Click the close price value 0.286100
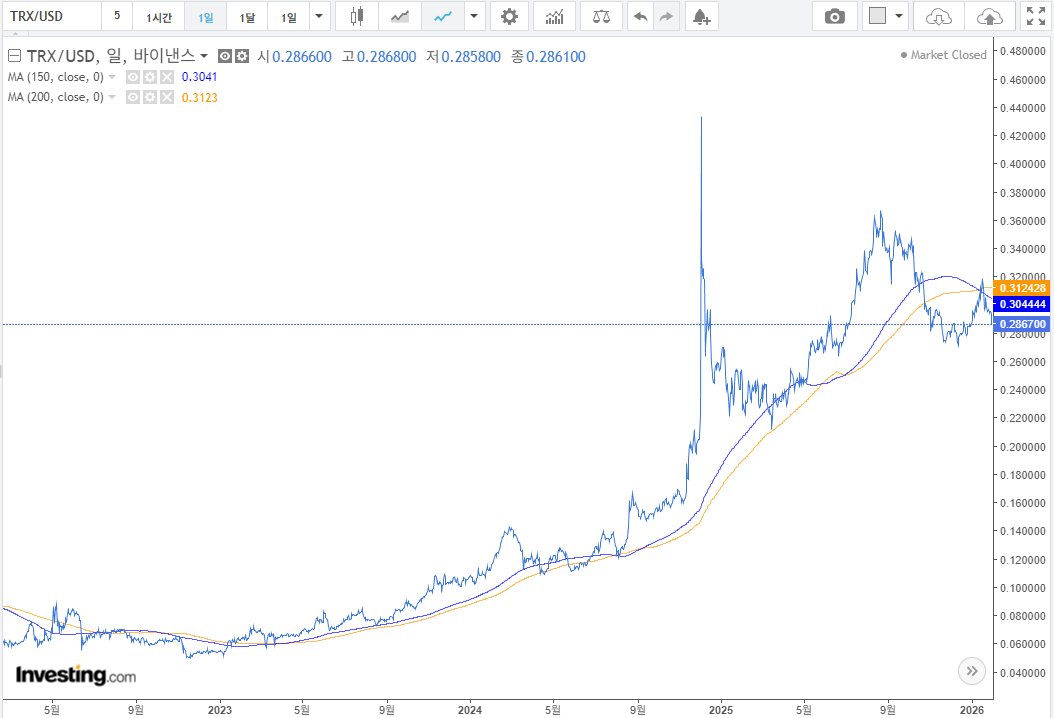The width and height of the screenshot is (1054, 718). tap(556, 57)
